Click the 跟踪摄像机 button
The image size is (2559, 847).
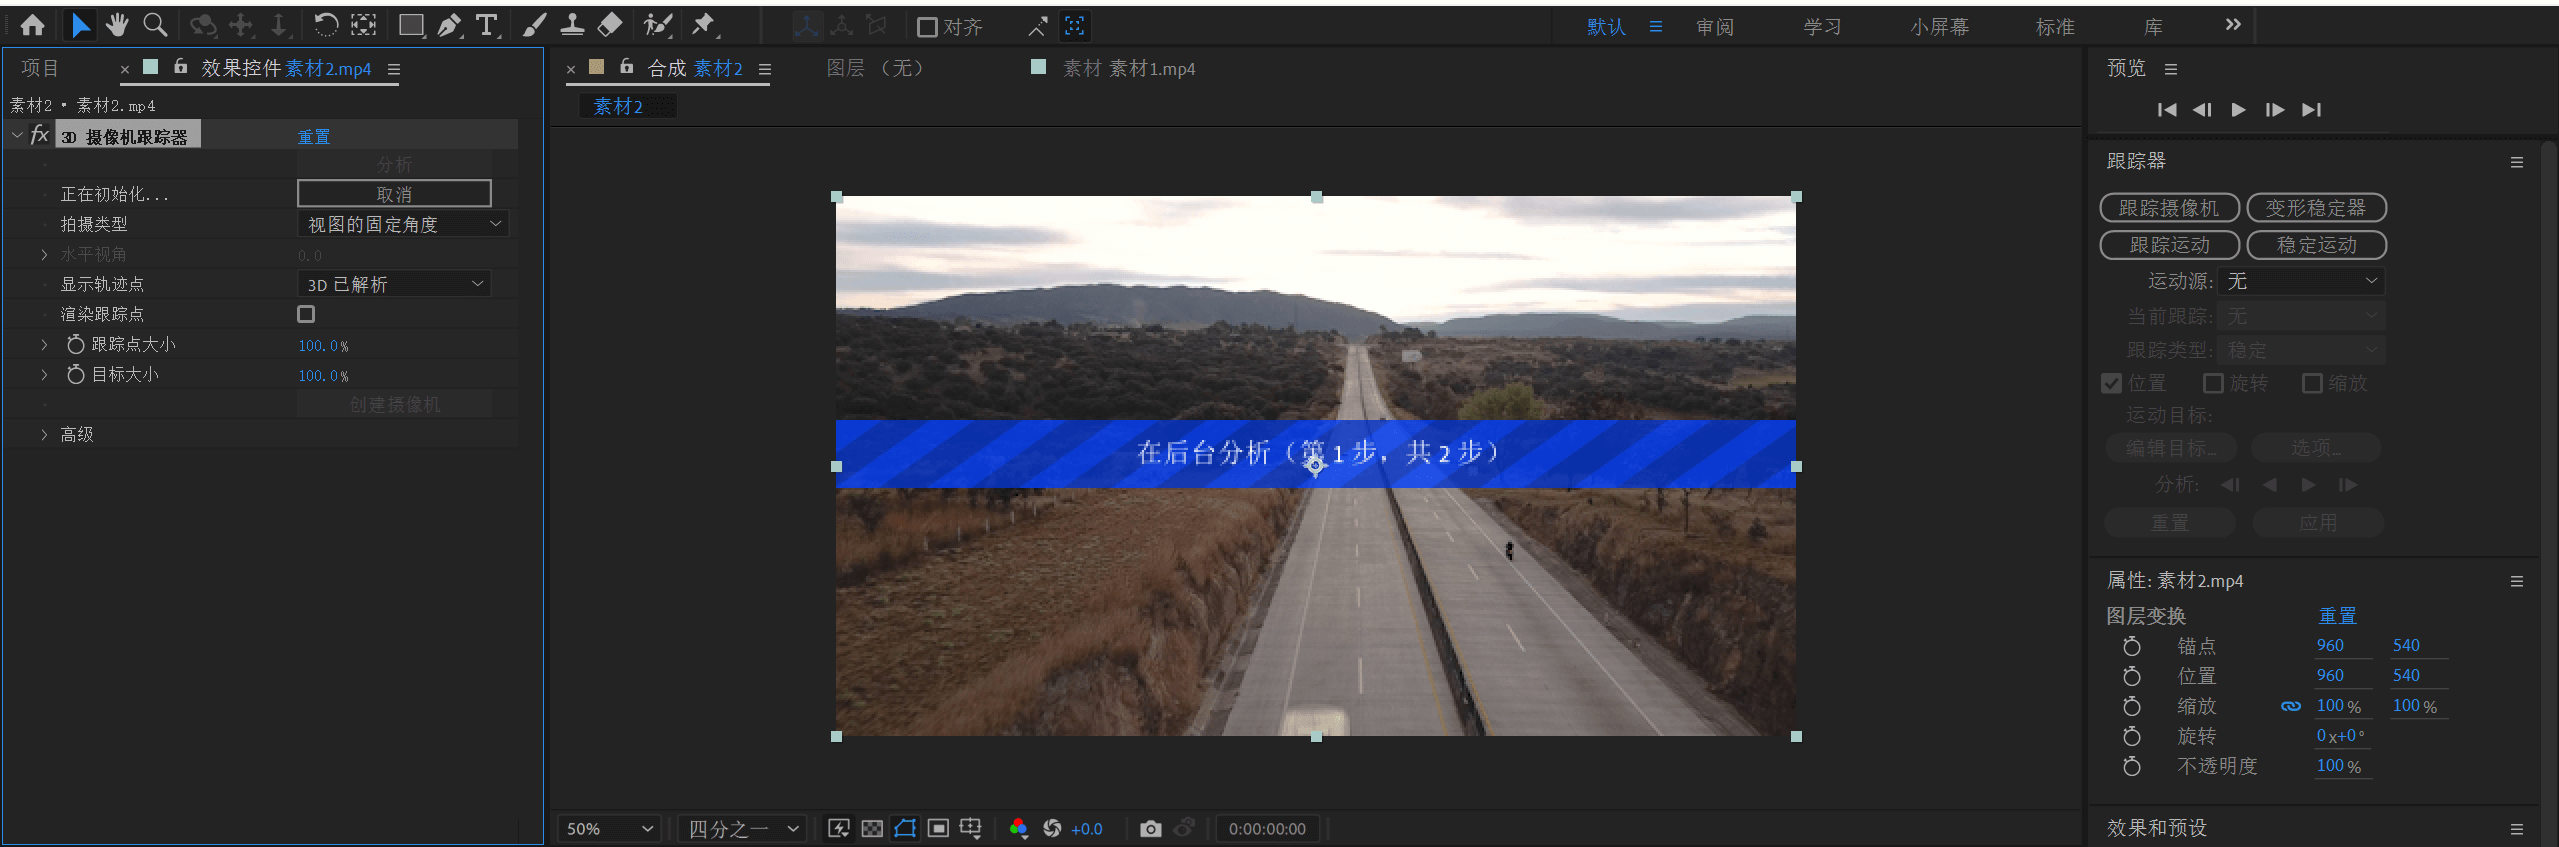pyautogui.click(x=2169, y=208)
